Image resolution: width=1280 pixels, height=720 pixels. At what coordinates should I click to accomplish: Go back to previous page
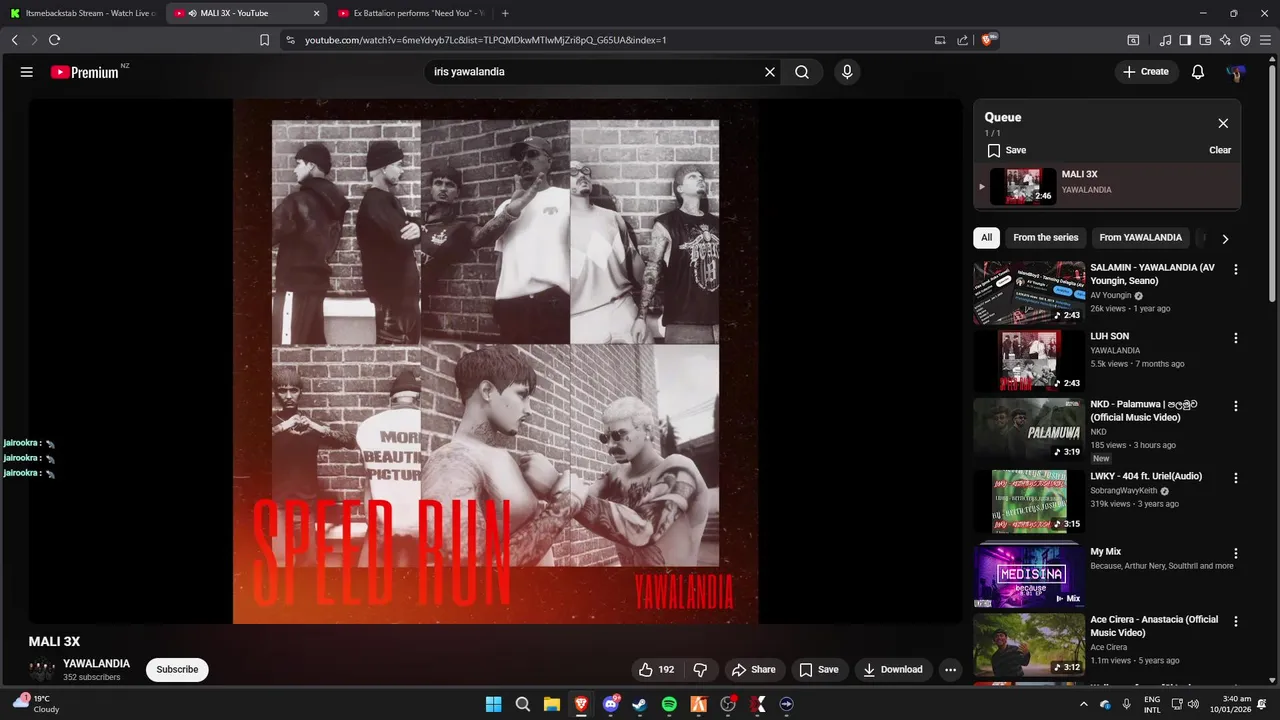coord(14,40)
